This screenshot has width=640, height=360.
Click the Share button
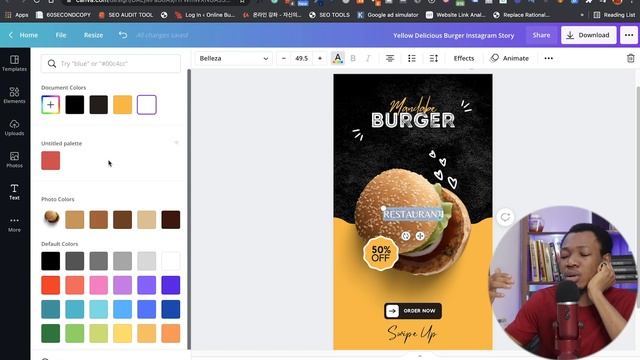[x=541, y=35]
